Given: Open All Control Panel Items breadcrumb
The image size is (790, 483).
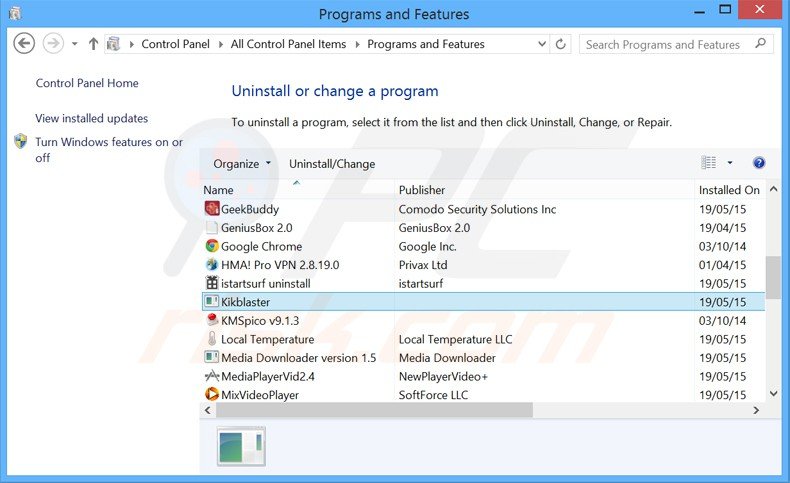Looking at the screenshot, I should 288,44.
